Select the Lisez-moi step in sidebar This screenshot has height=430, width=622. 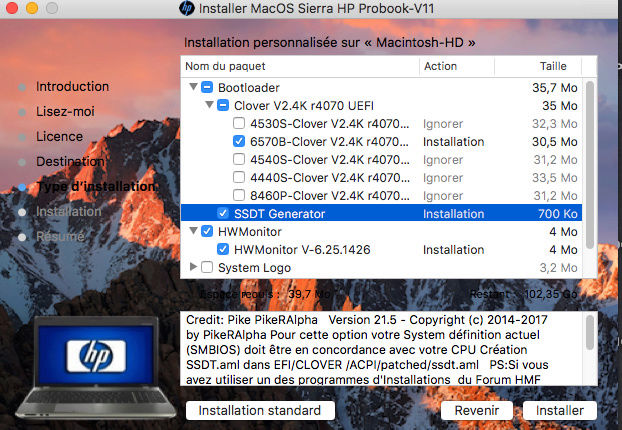point(65,111)
